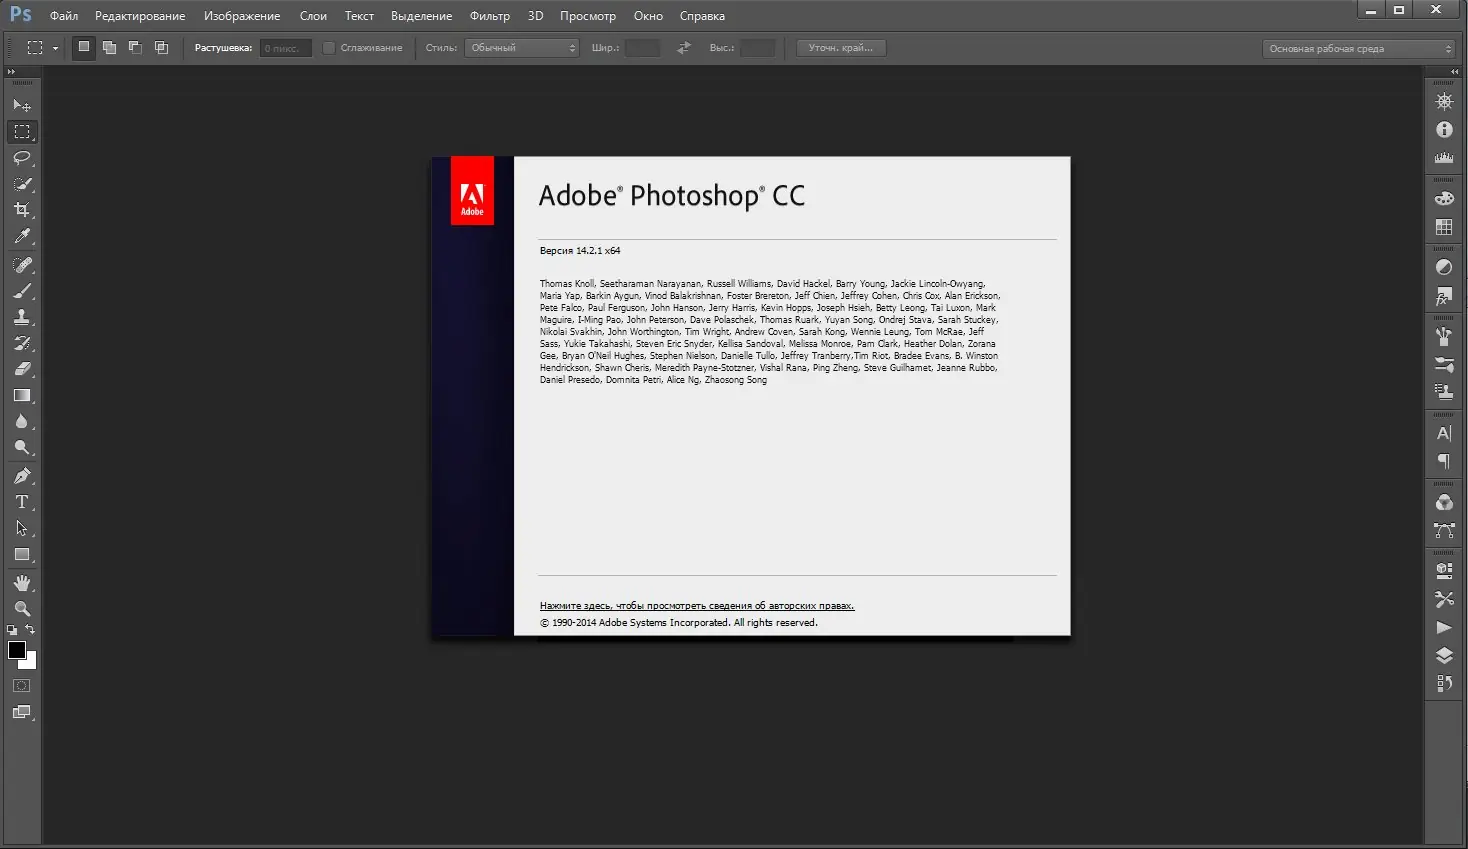Select the Horizontal Type tool
Viewport: 1468px width, 849px height.
(22, 502)
